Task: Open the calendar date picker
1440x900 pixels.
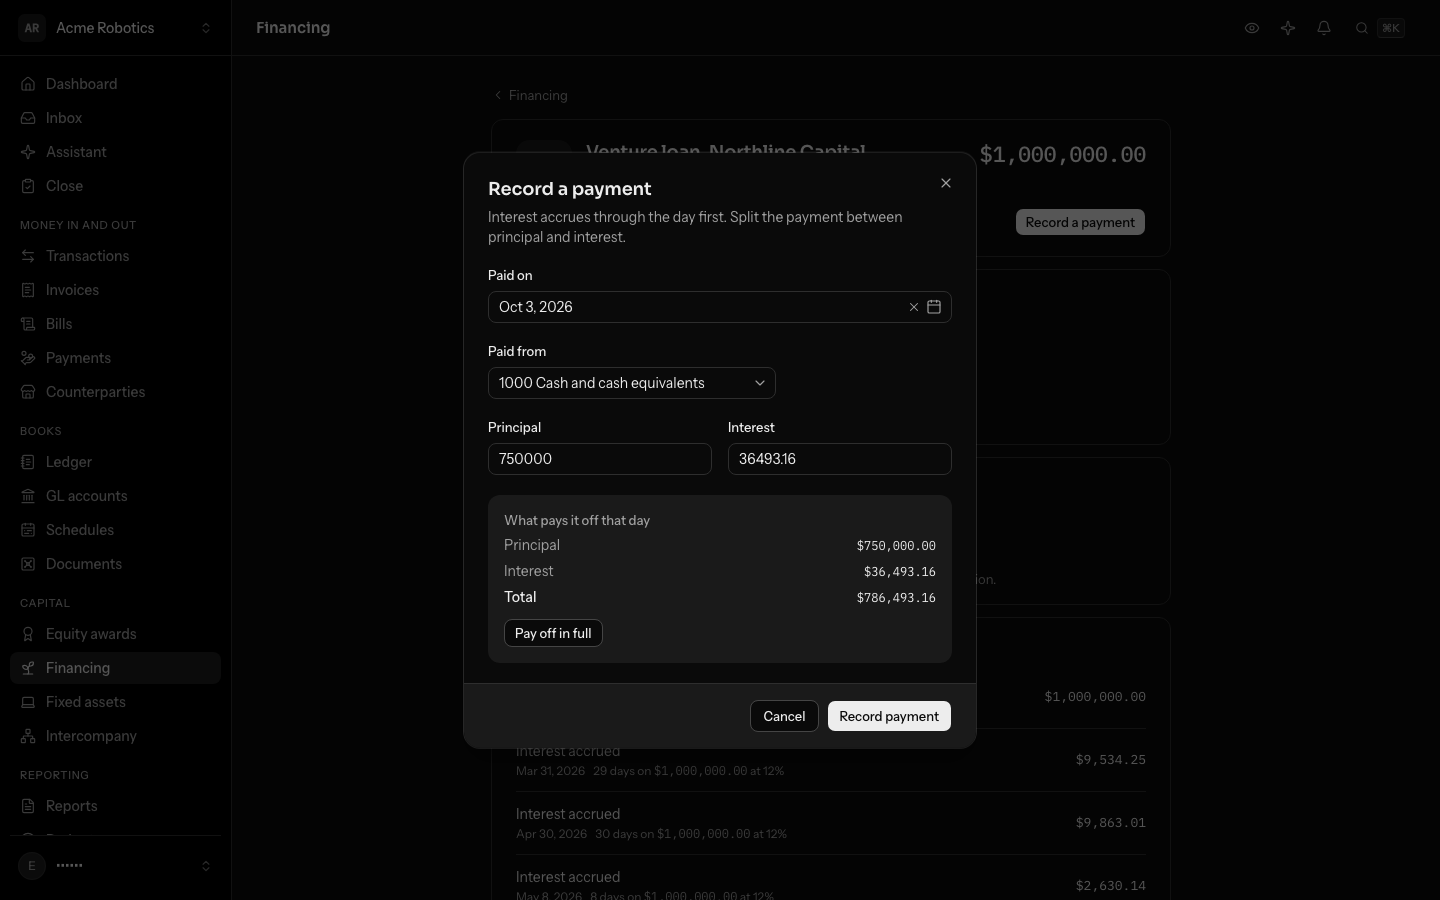Action: tap(934, 307)
